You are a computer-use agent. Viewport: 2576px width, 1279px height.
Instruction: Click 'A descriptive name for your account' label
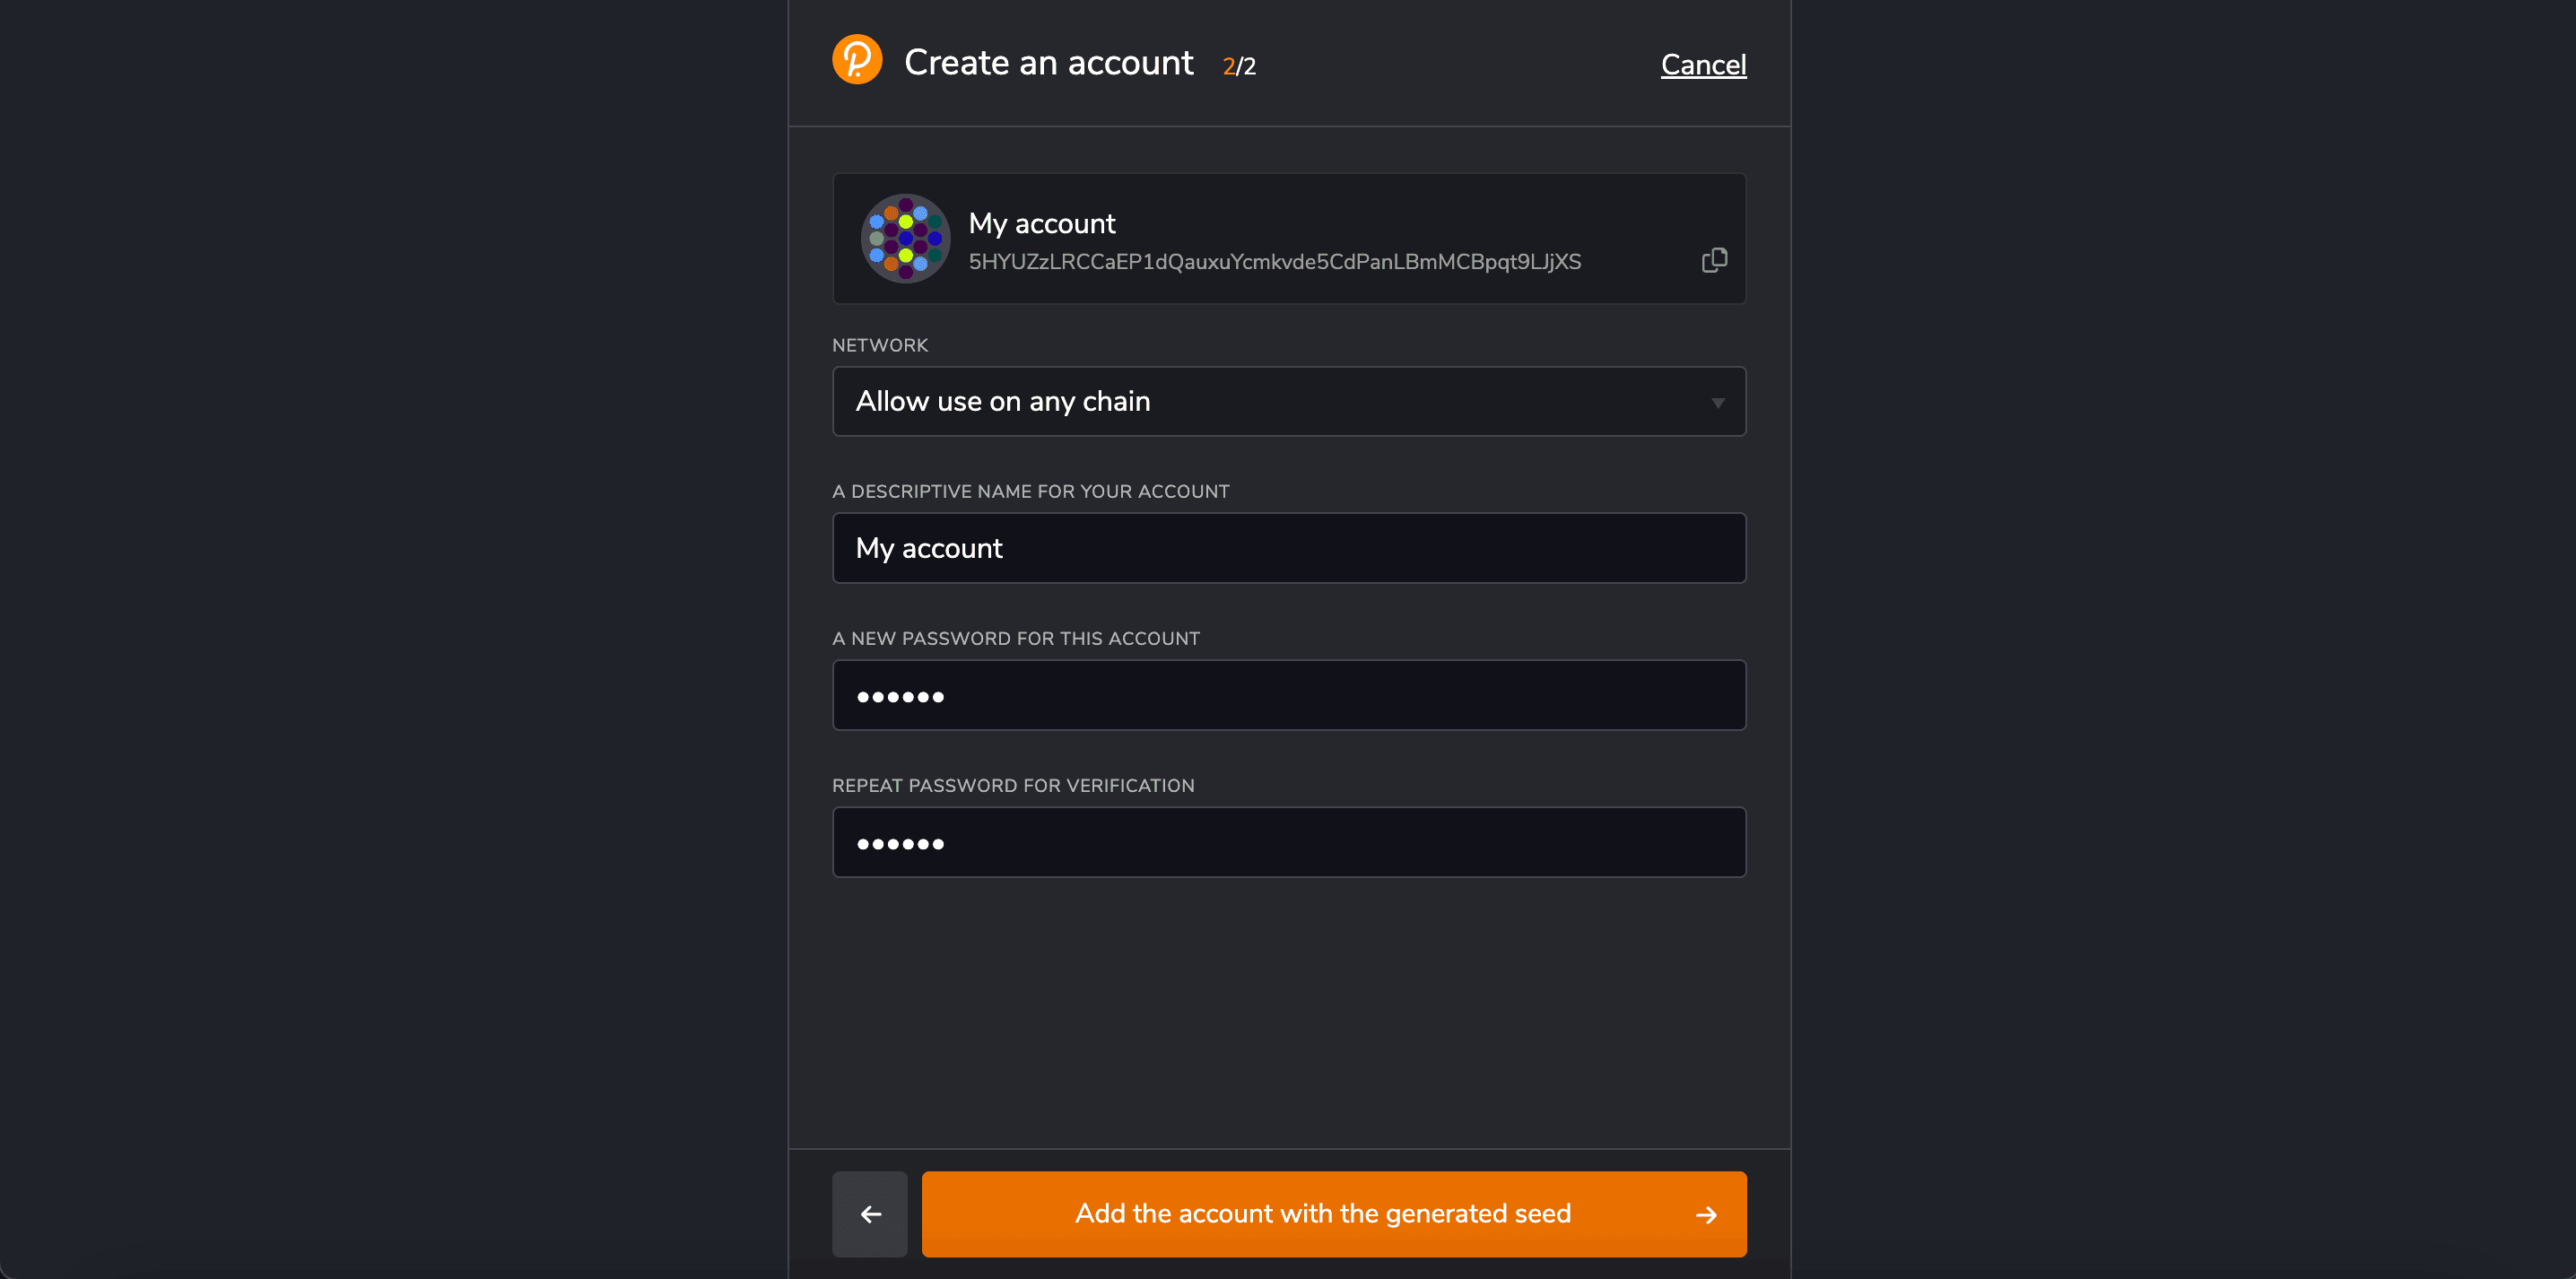1030,492
